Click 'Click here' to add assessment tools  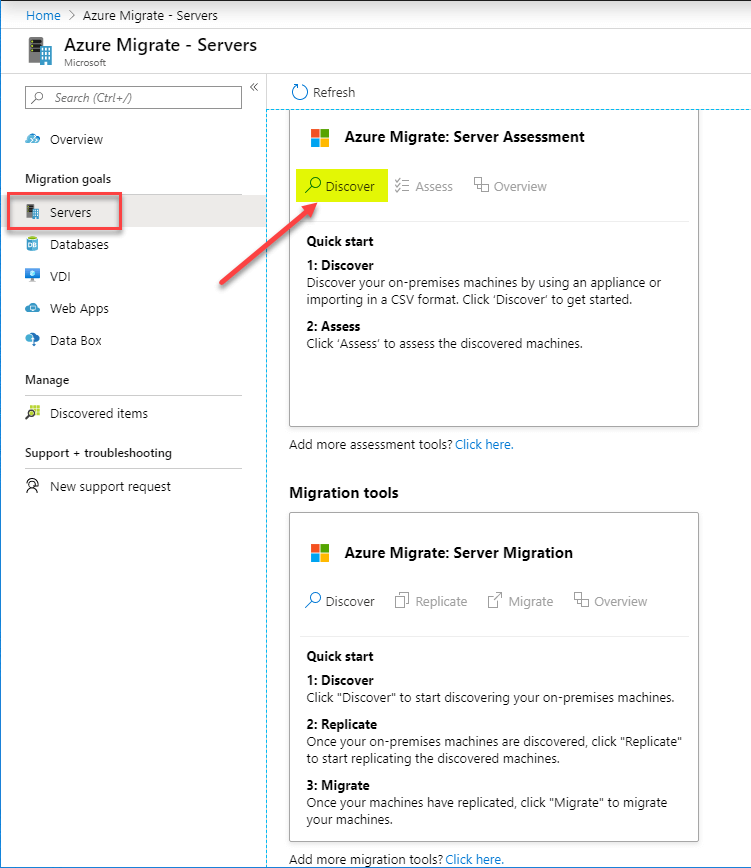[x=484, y=445]
